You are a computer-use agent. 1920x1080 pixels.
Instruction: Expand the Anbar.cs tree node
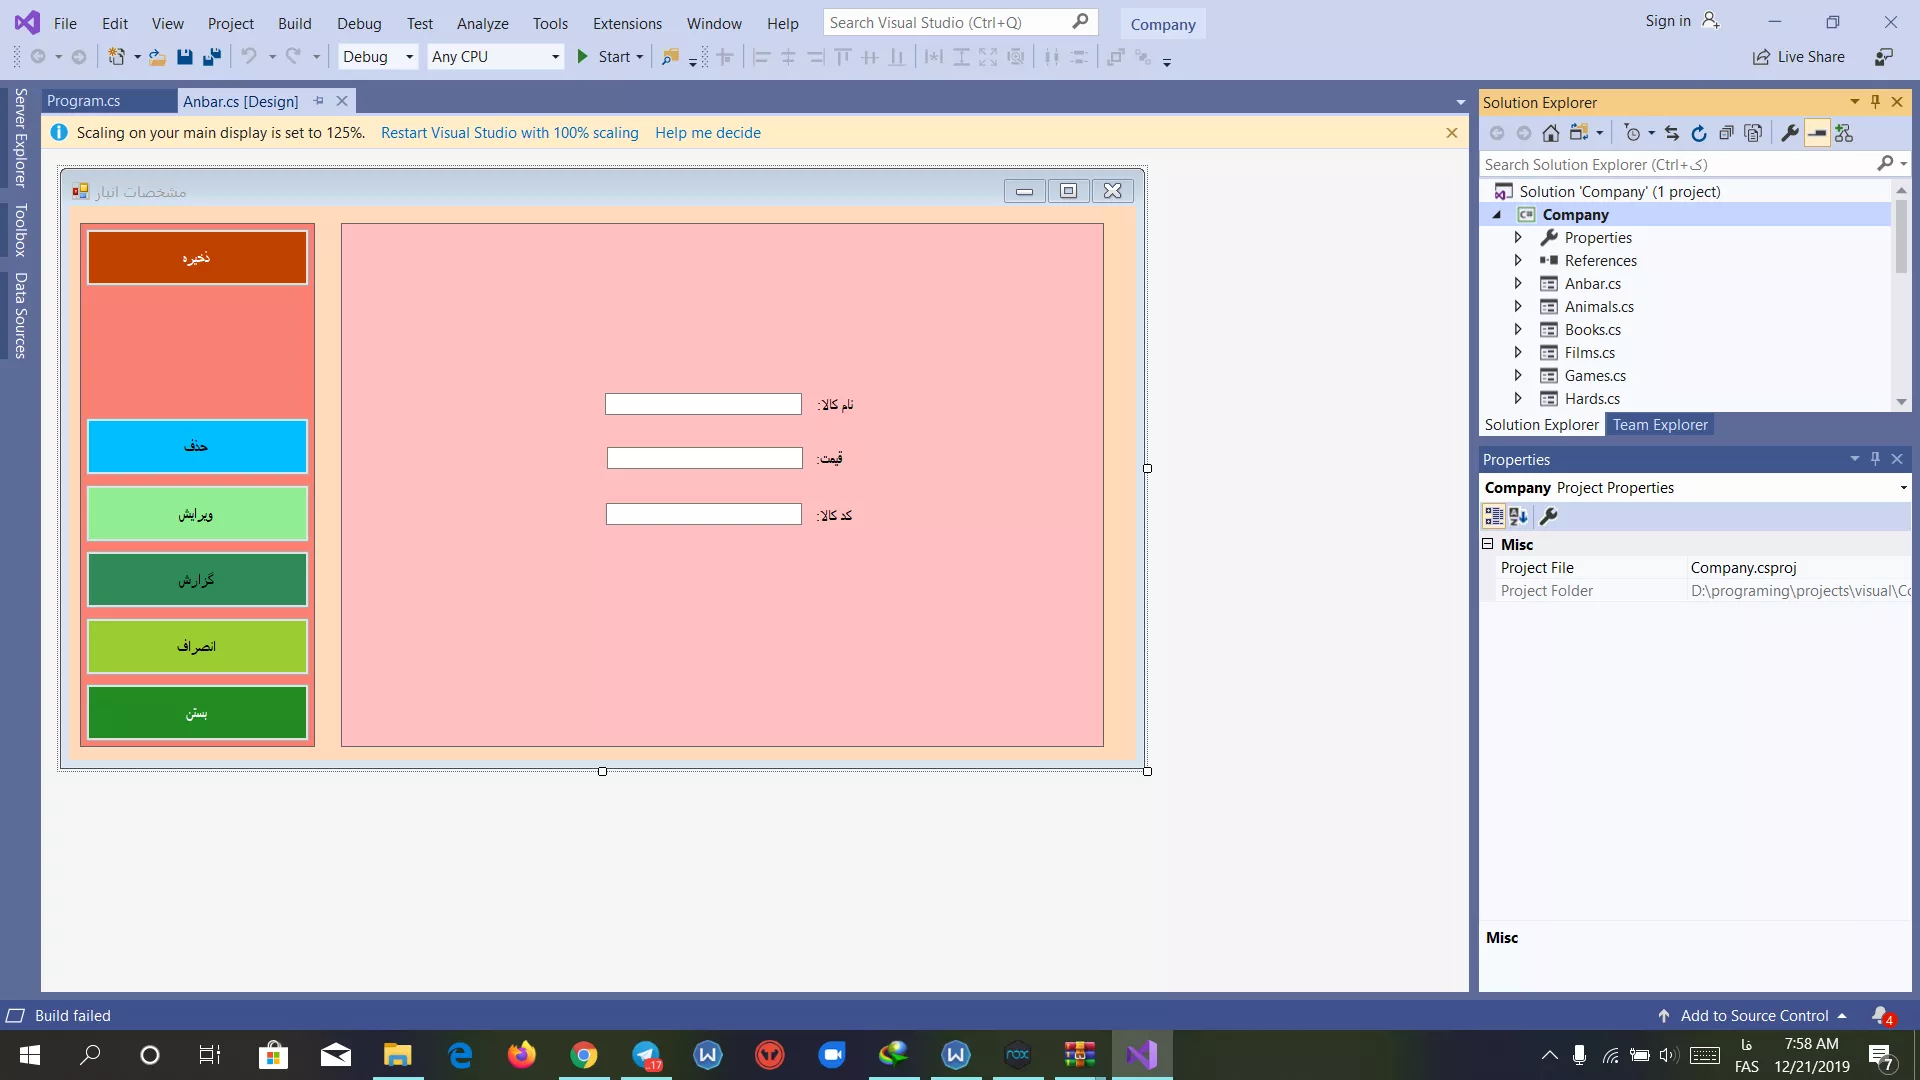(x=1518, y=284)
